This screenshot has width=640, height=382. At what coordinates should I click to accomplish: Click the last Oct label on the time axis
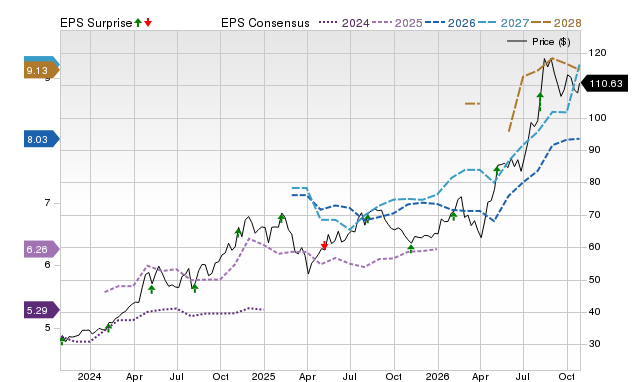(567, 376)
